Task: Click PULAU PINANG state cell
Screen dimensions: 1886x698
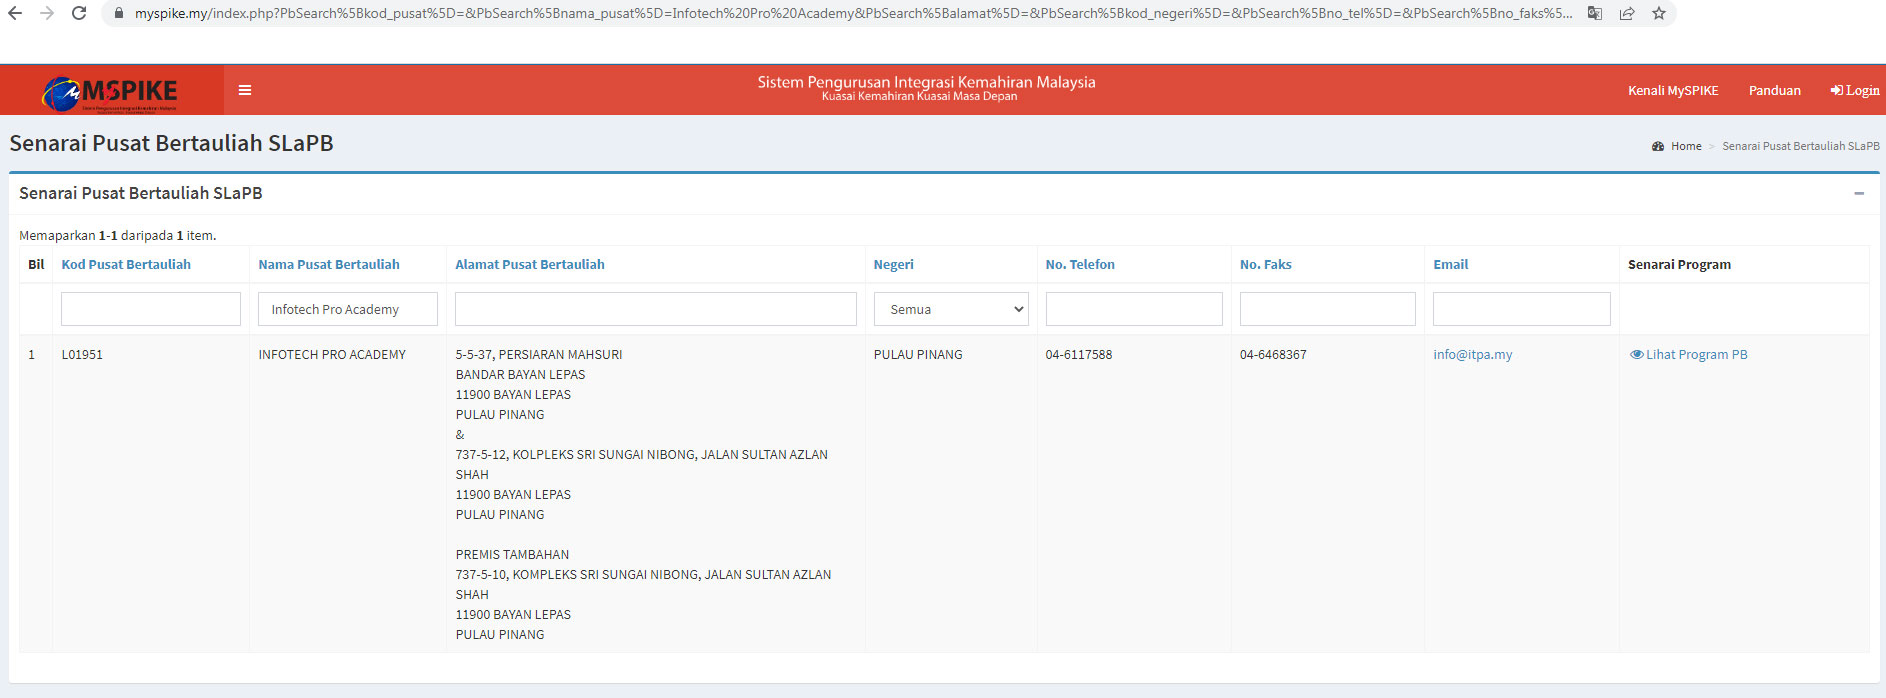Action: tap(918, 354)
